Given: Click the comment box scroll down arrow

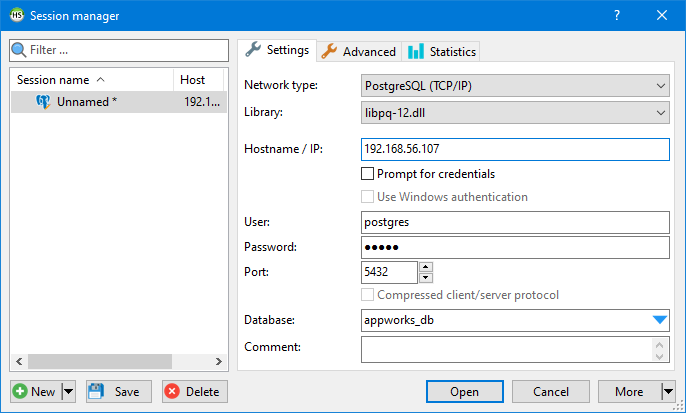Looking at the screenshot, I should (660, 356).
